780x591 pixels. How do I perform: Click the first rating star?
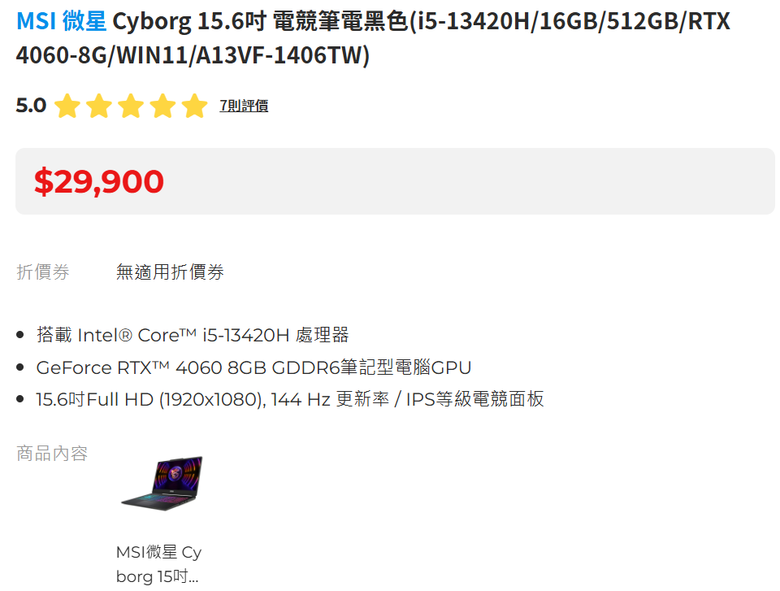click(67, 105)
